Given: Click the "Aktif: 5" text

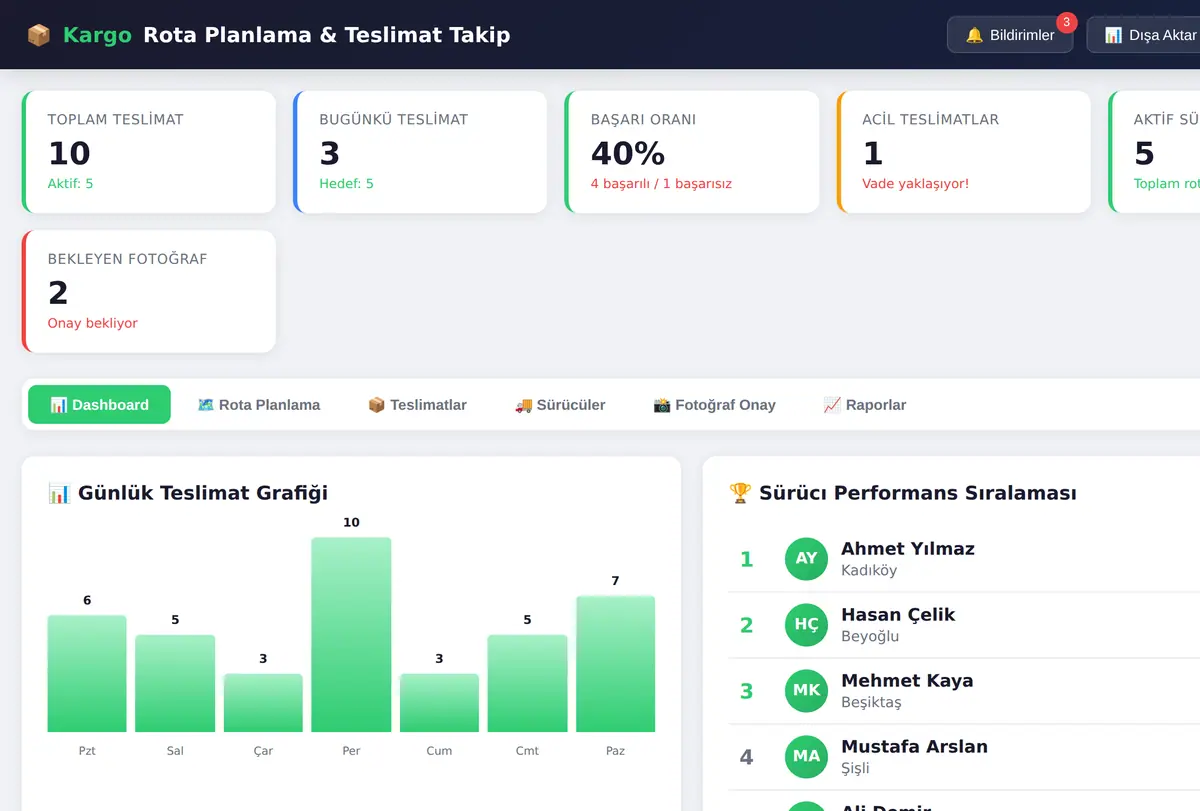Looking at the screenshot, I should [70, 184].
